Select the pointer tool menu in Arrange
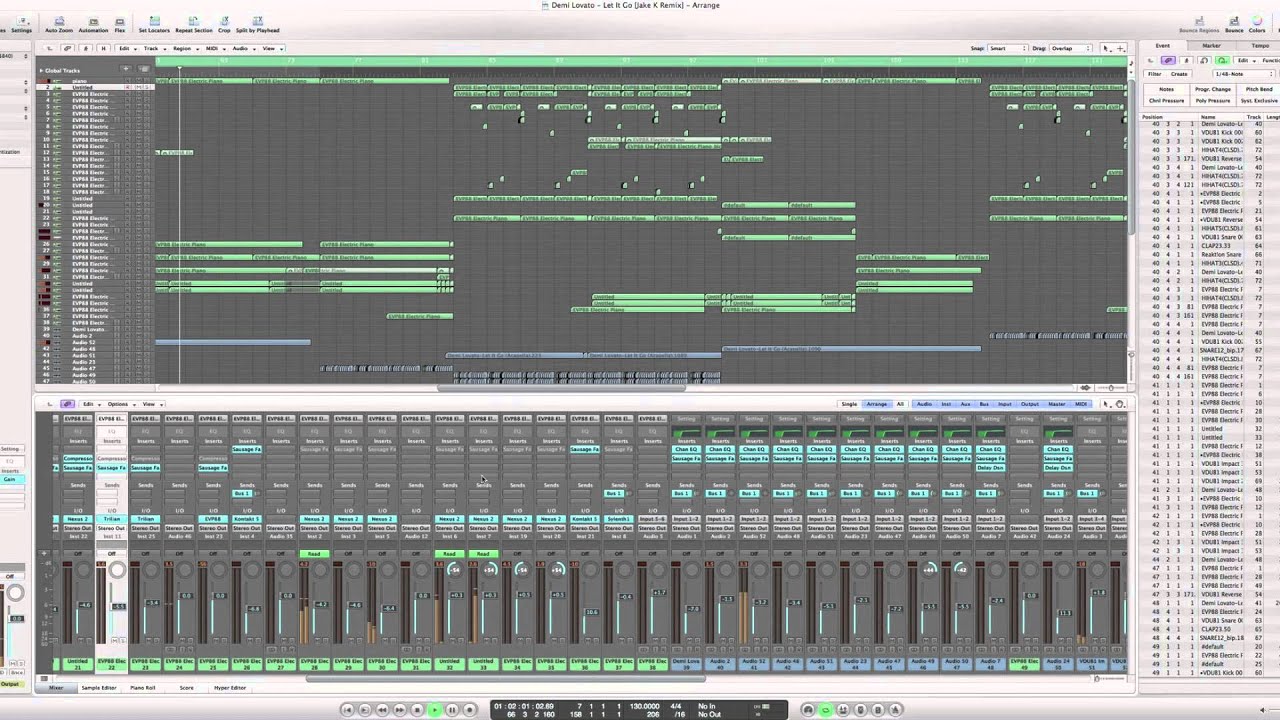1280x720 pixels. 1108,48
